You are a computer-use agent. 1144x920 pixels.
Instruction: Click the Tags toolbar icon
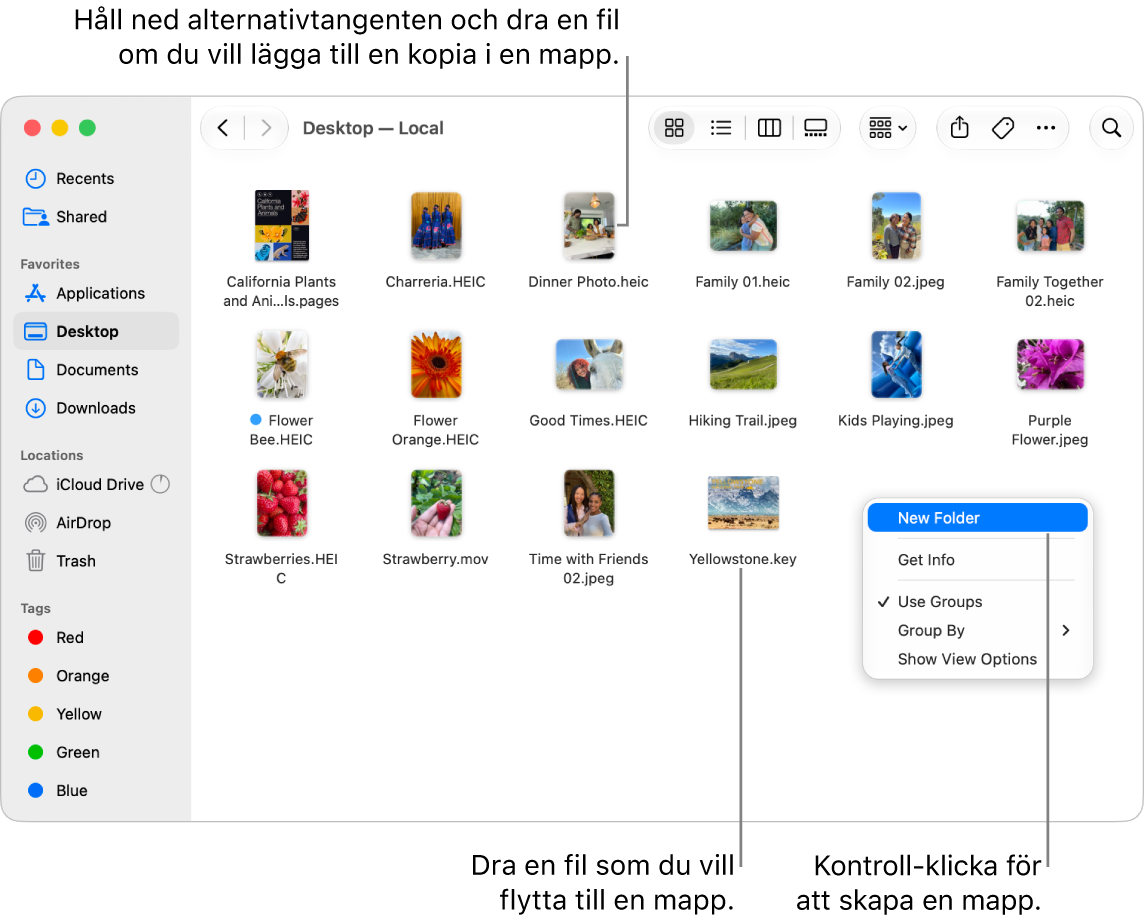(x=1003, y=128)
